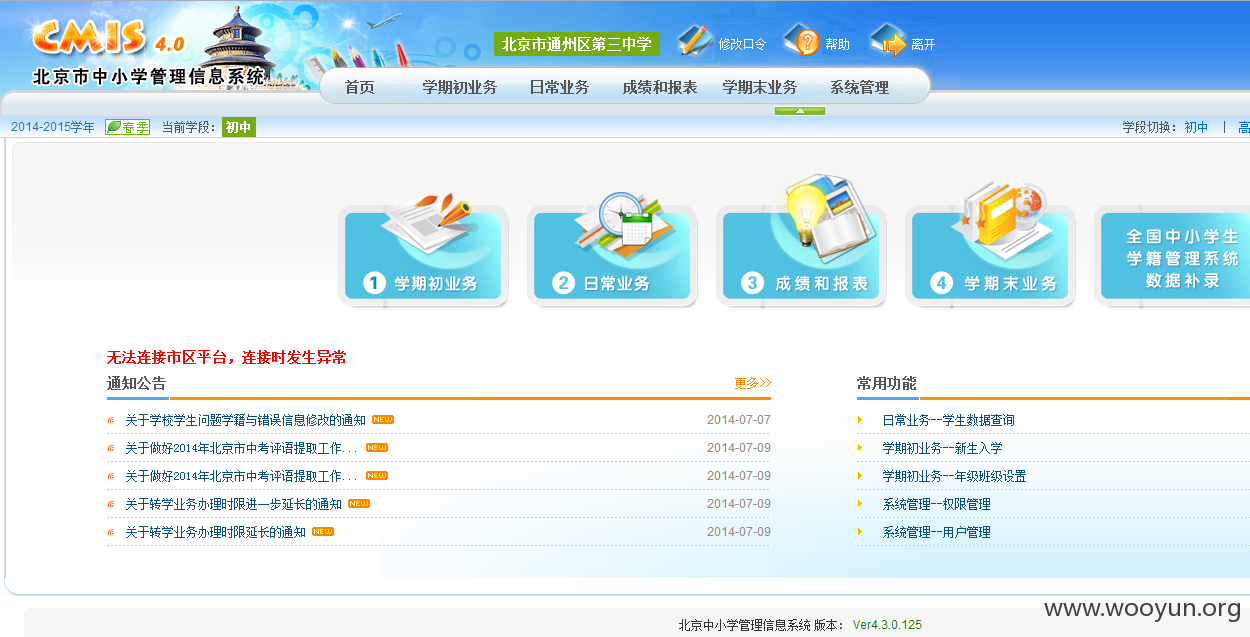1250x637 pixels.
Task: Open shortcut 日常业务--学生数据查询
Action: (x=948, y=420)
